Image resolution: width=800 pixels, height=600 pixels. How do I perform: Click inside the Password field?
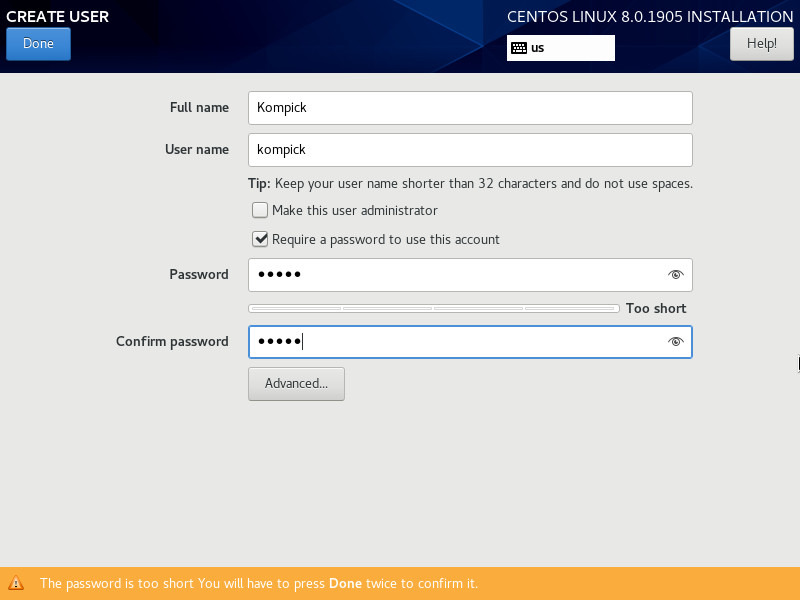click(x=470, y=275)
